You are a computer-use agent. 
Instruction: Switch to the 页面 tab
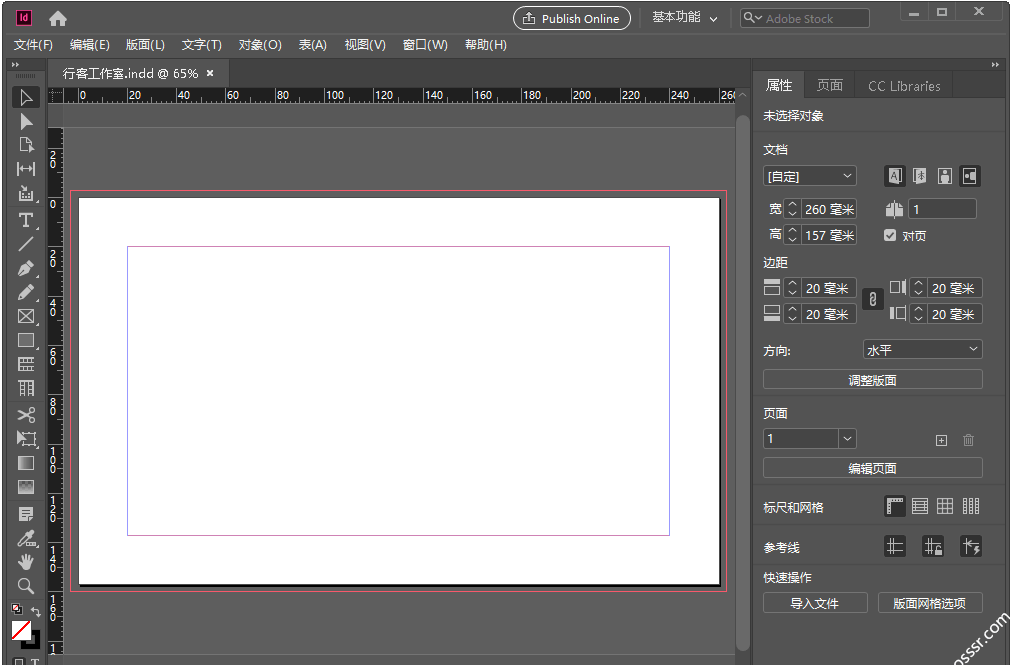[830, 85]
